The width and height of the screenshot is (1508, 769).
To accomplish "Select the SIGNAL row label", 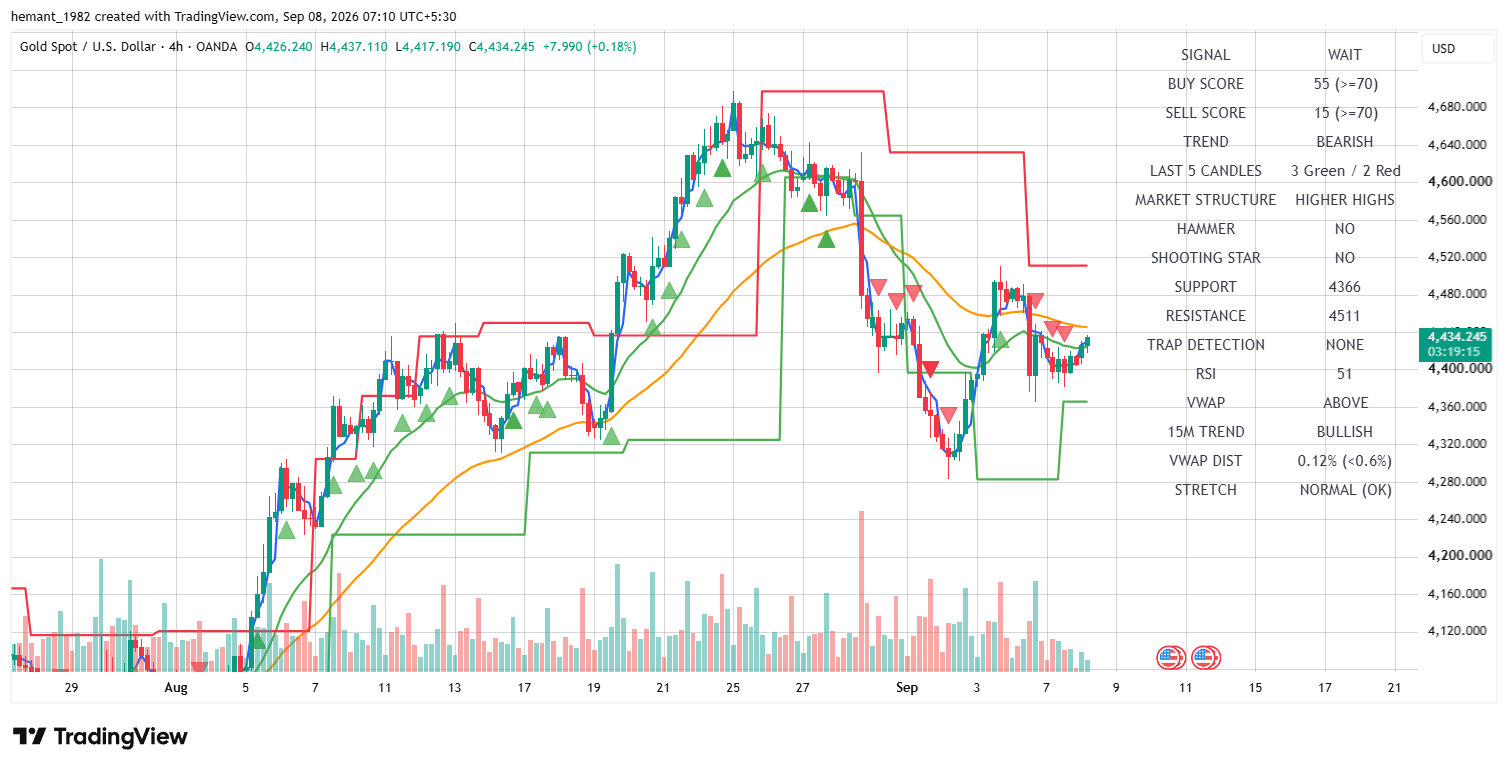I will [1205, 55].
